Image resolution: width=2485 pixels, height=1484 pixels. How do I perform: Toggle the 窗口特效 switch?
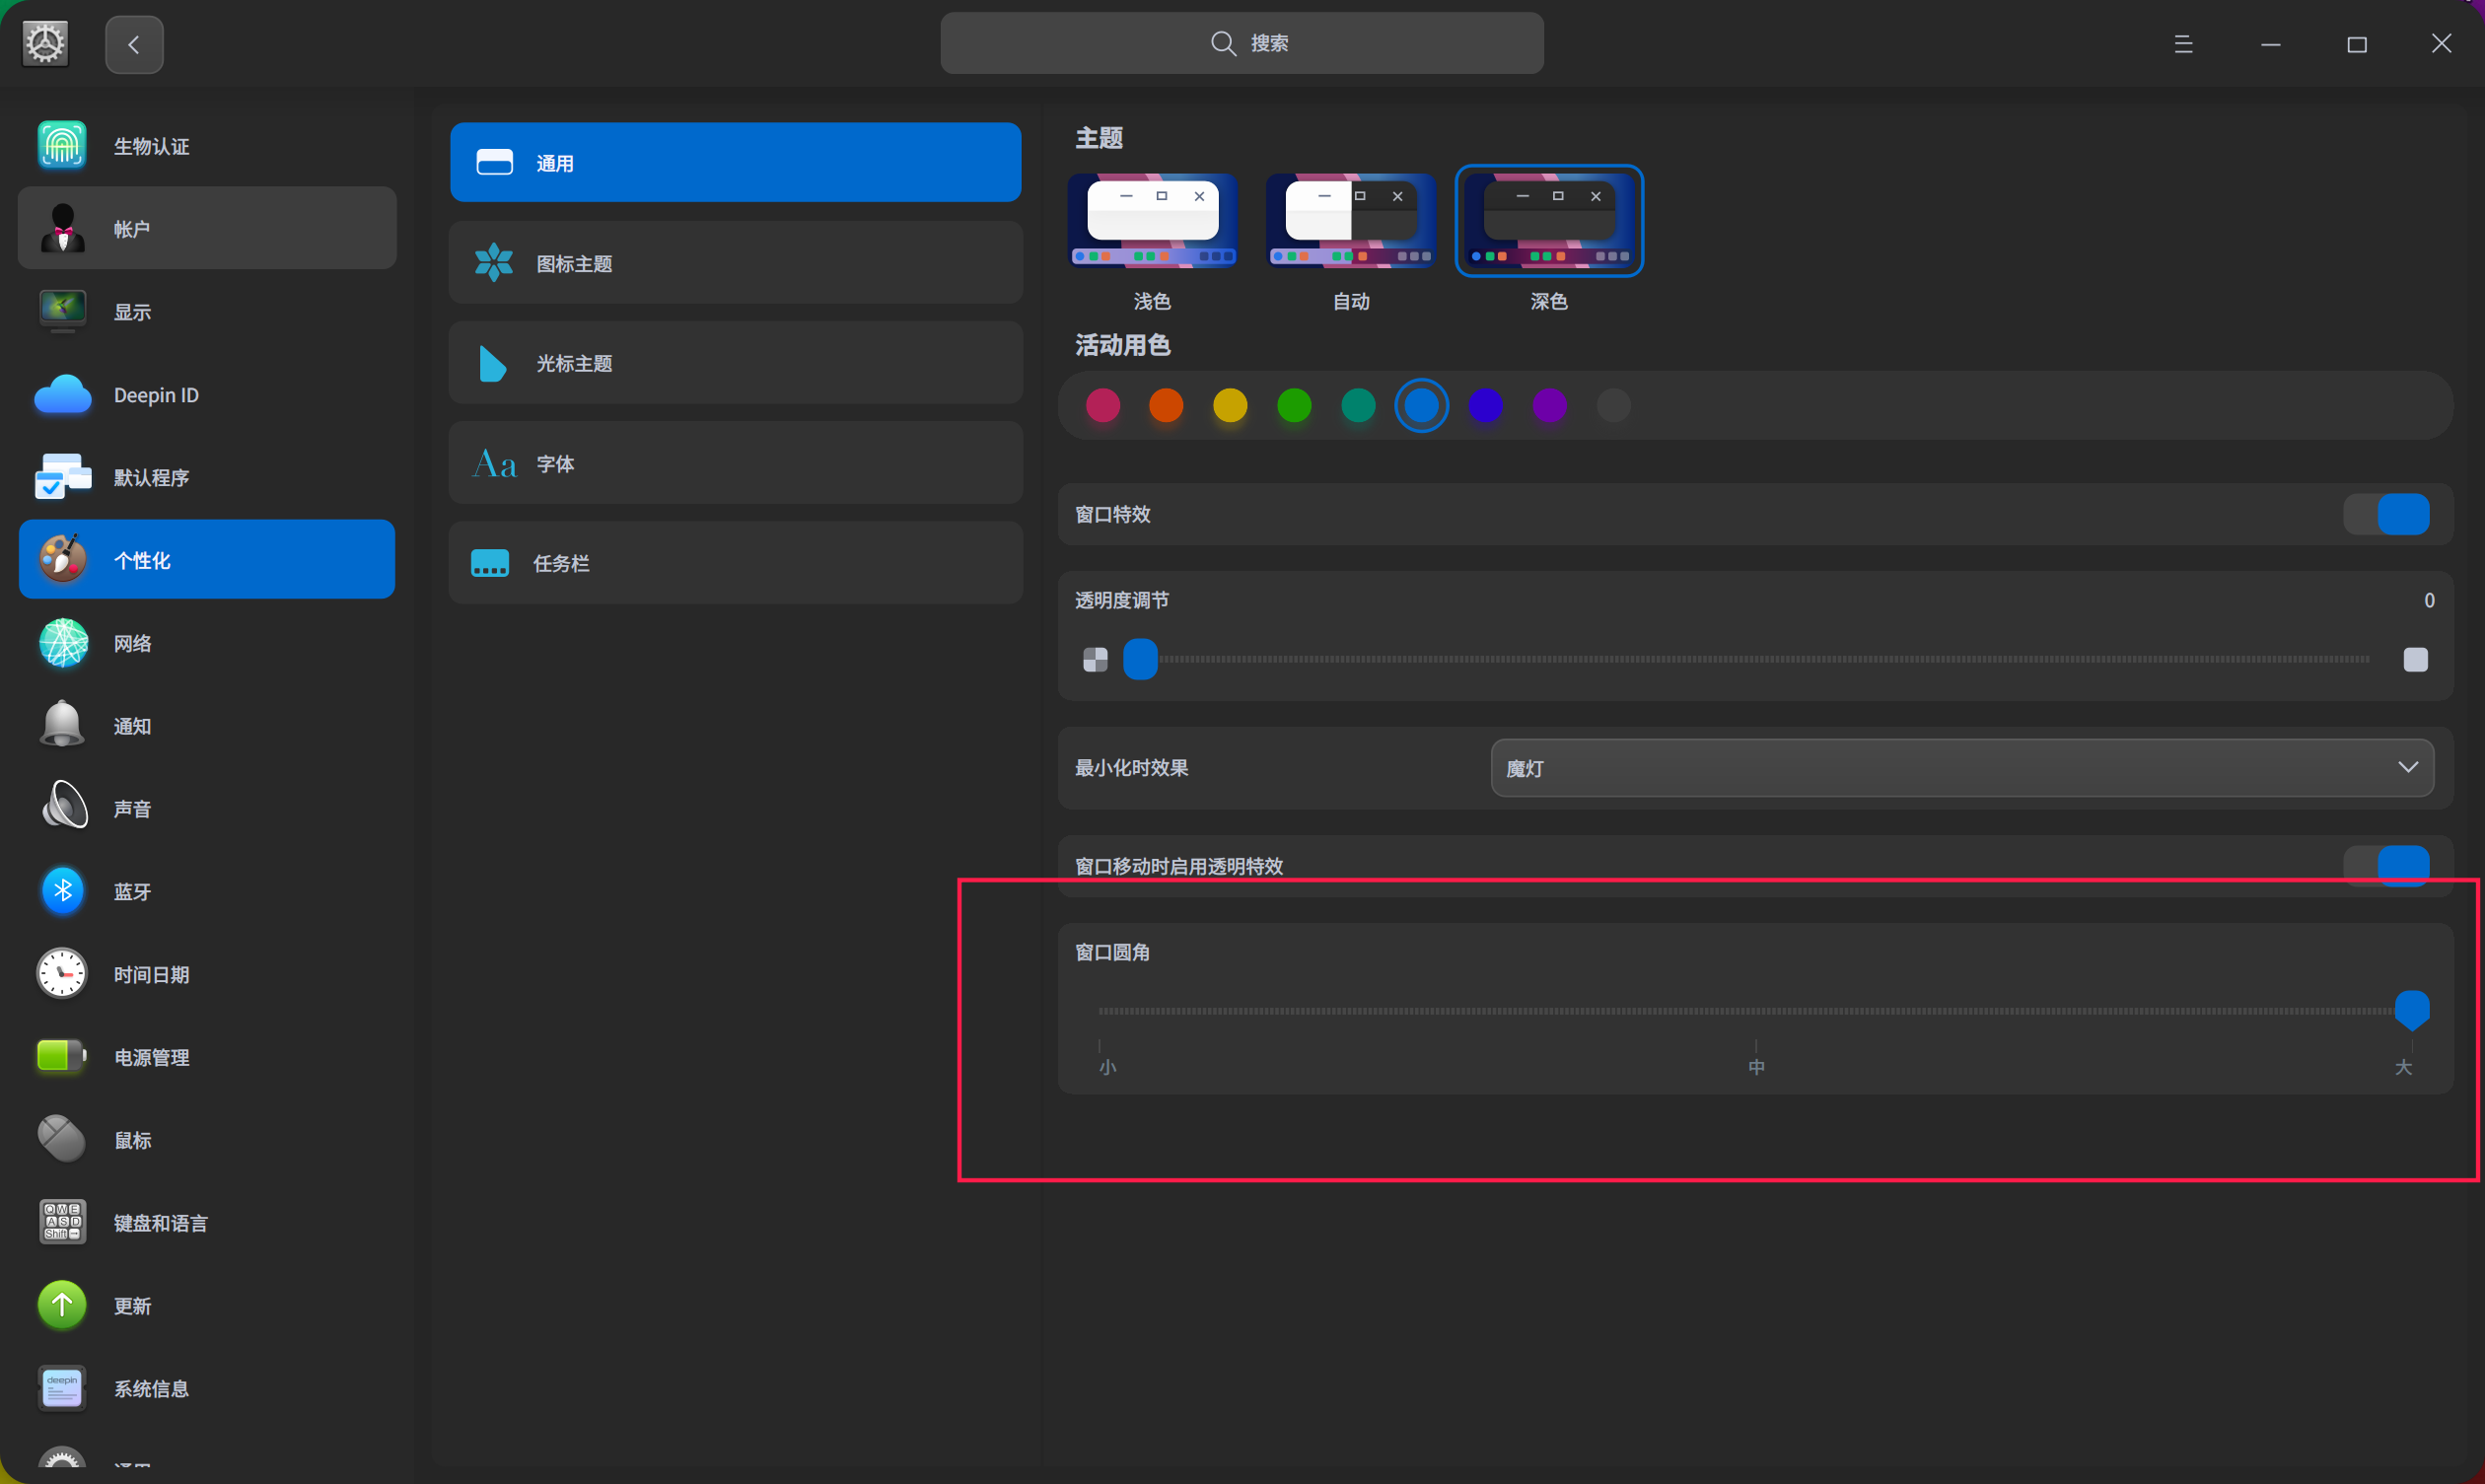[x=2386, y=514]
